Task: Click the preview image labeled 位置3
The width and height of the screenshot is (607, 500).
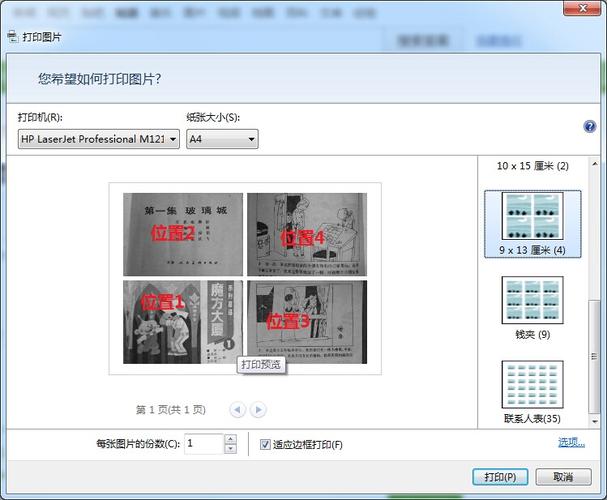Action: [307, 322]
